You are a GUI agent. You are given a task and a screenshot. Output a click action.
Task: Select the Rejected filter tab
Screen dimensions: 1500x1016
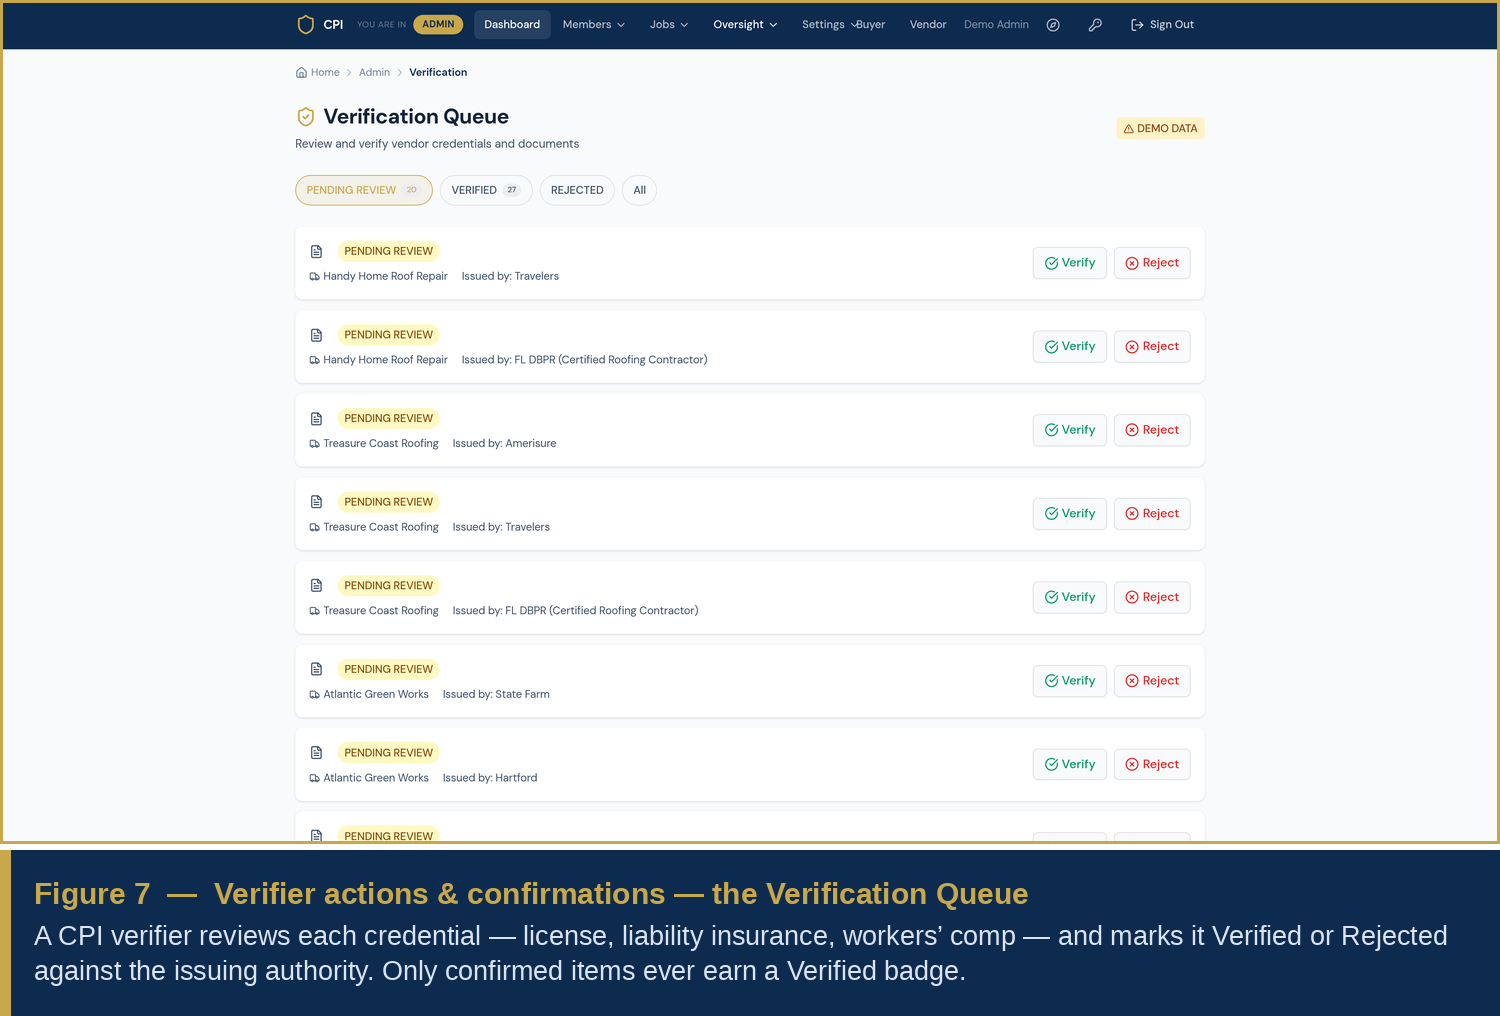pos(577,190)
